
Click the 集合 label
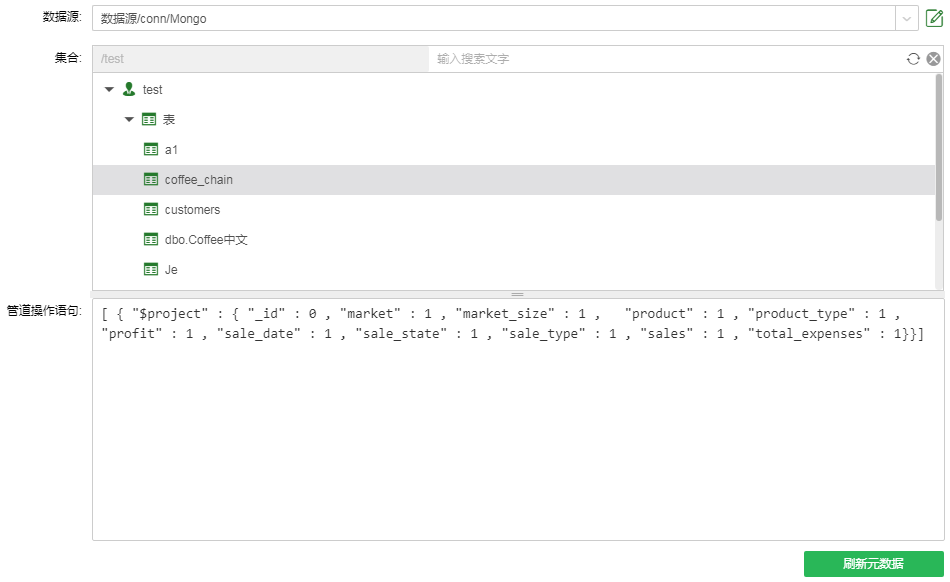68,58
